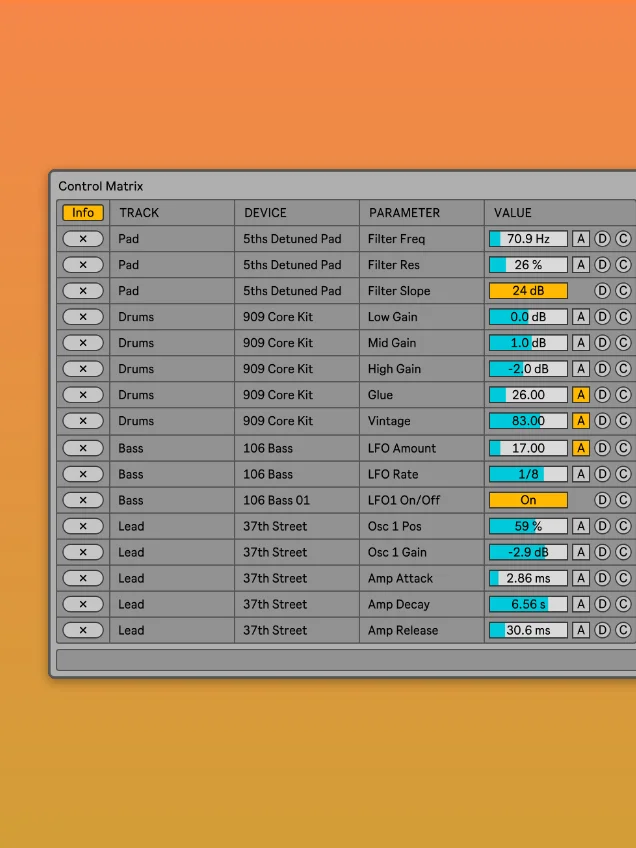This screenshot has height=848, width=636.
Task: Remove the LFO Rate mapping row
Action: [x=83, y=474]
